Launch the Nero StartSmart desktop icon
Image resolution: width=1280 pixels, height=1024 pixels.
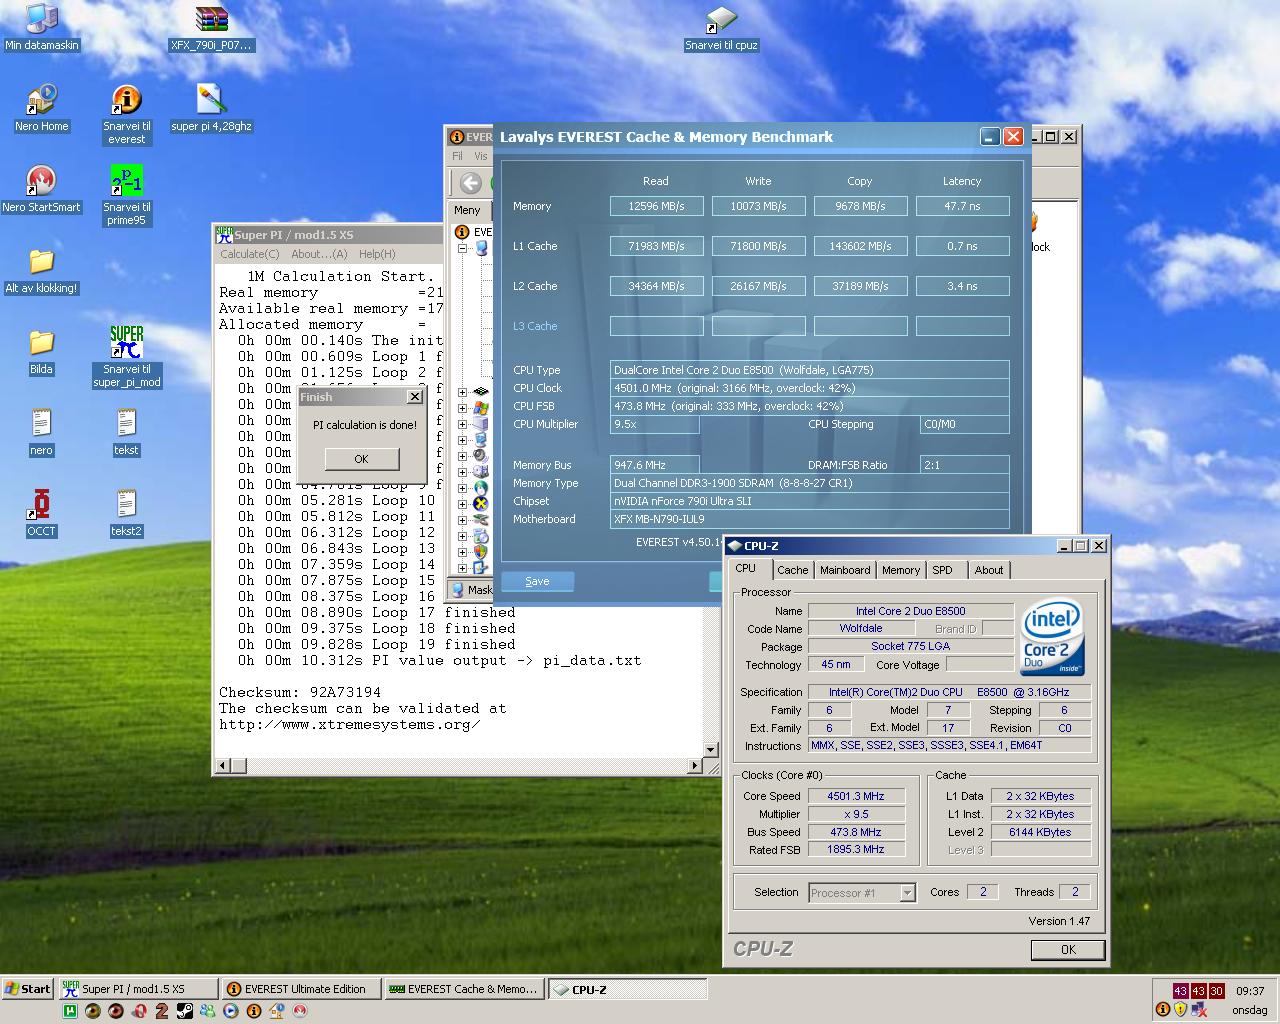tap(41, 189)
